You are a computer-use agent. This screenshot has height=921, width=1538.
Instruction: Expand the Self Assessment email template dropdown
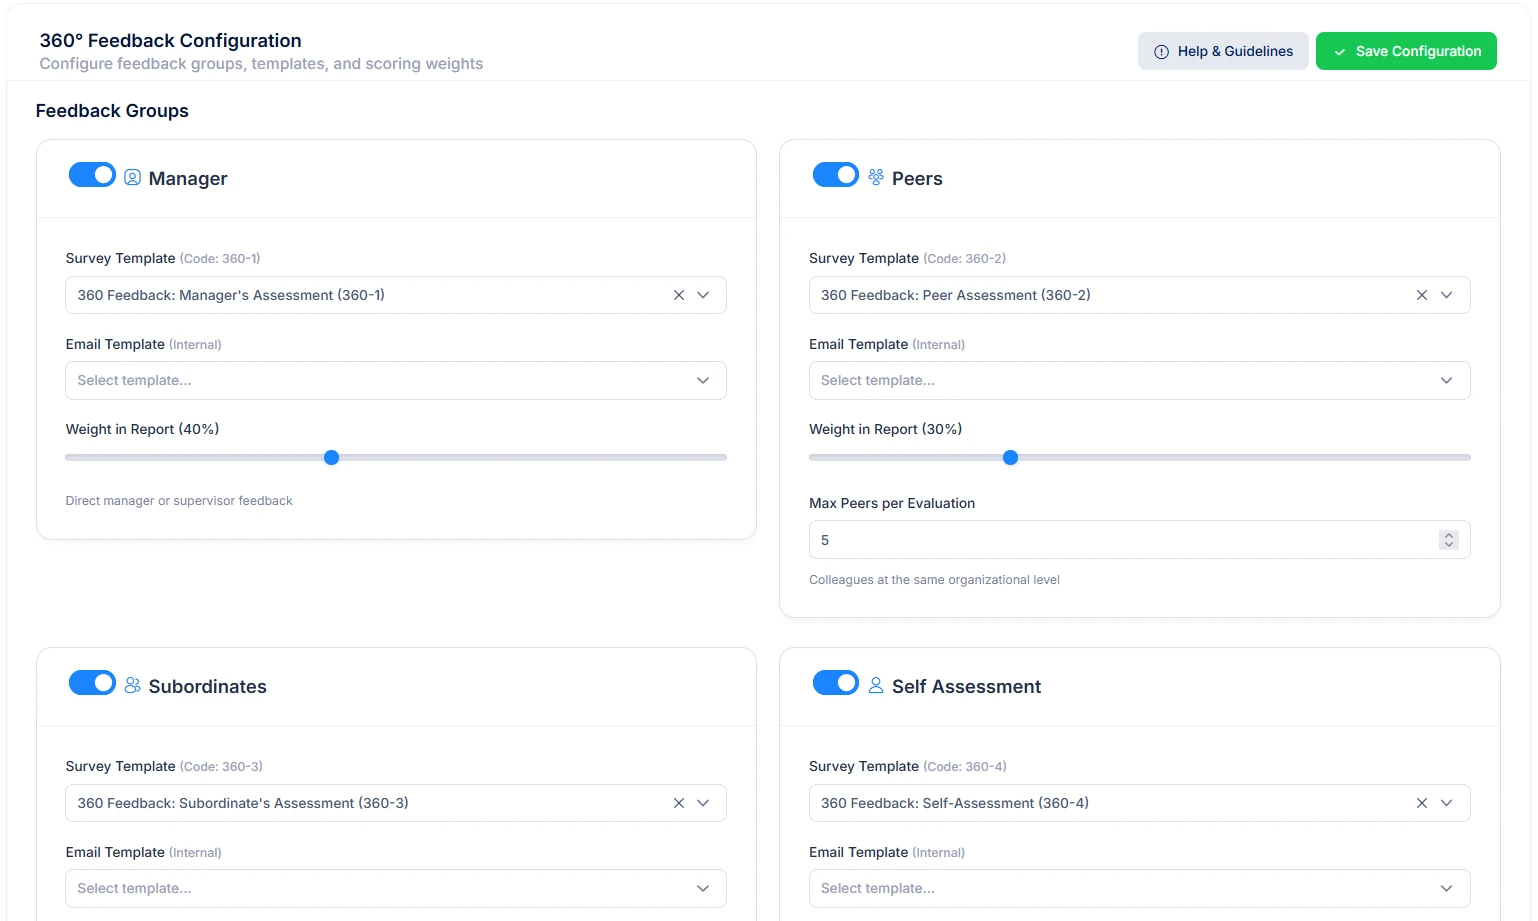1140,888
